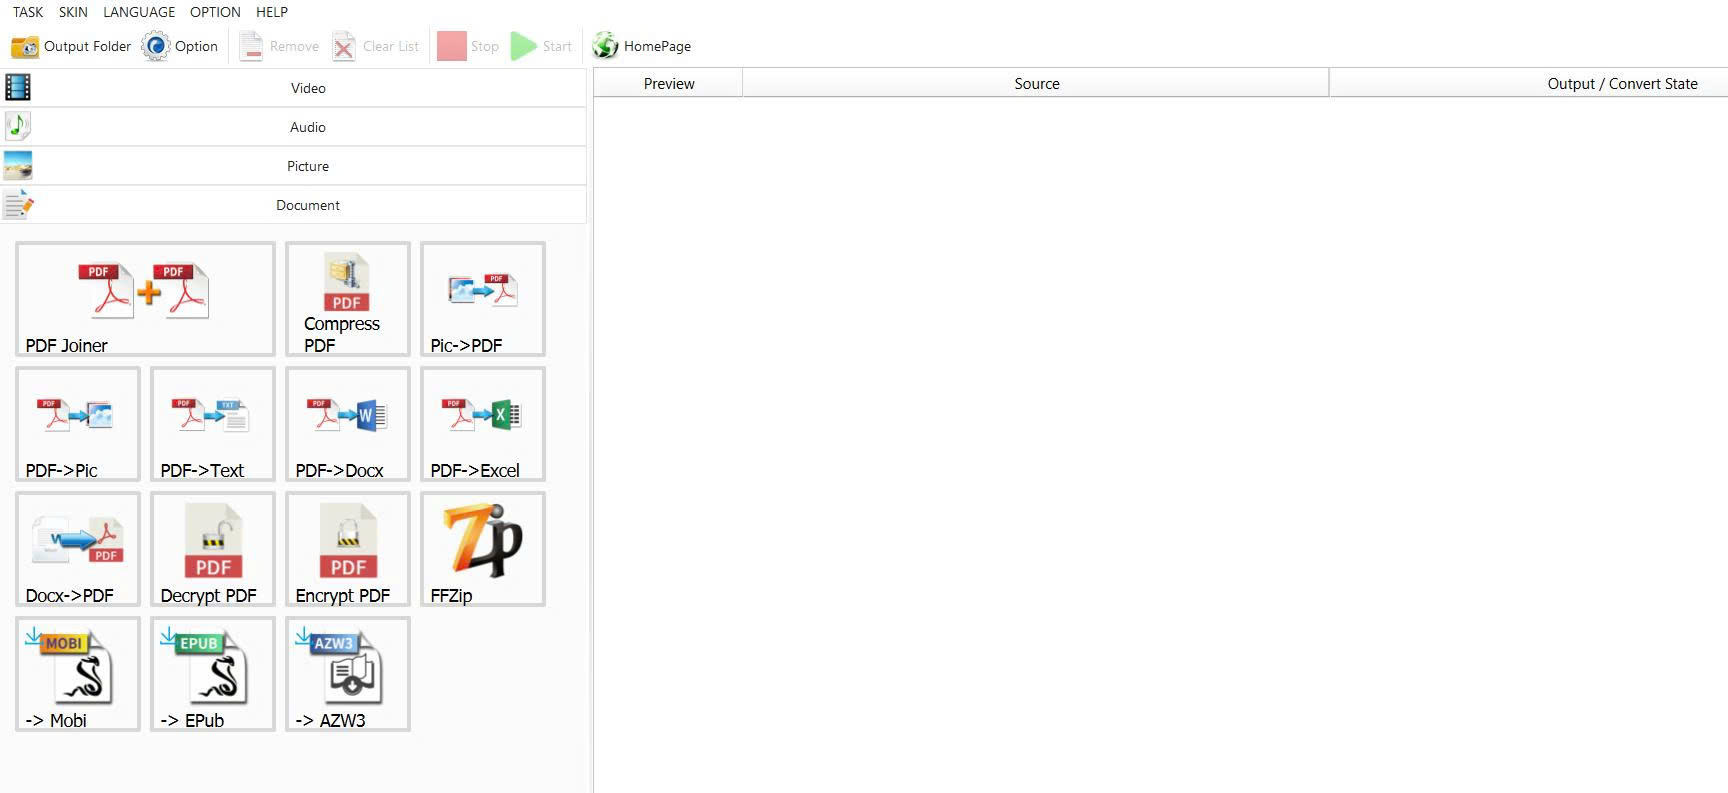The image size is (1728, 793).
Task: Open the PDF->Pic converter
Action: [x=78, y=424]
